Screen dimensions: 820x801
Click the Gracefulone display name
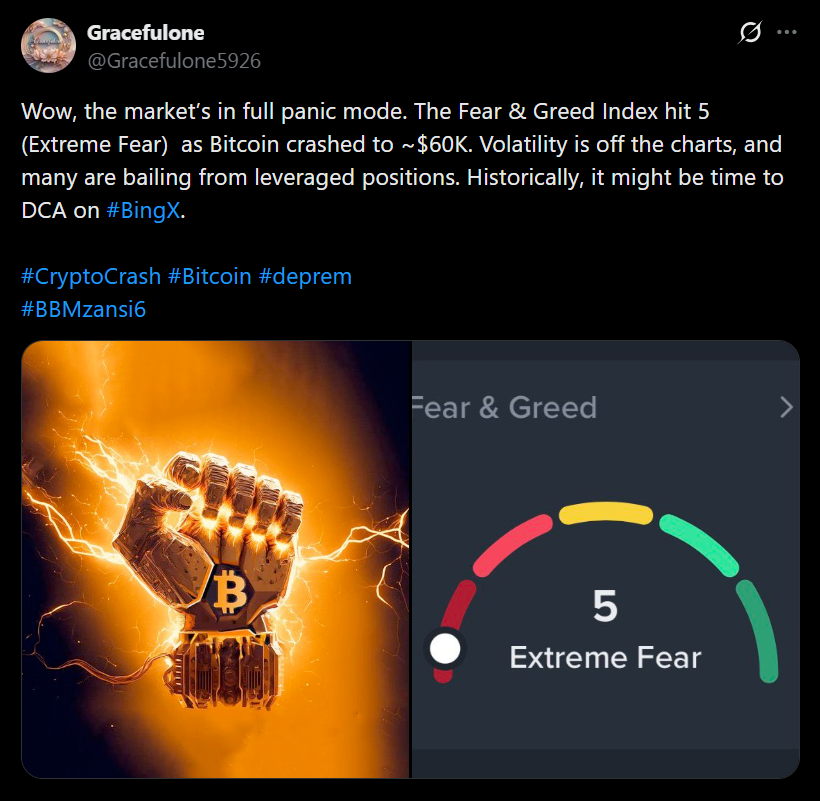[146, 32]
